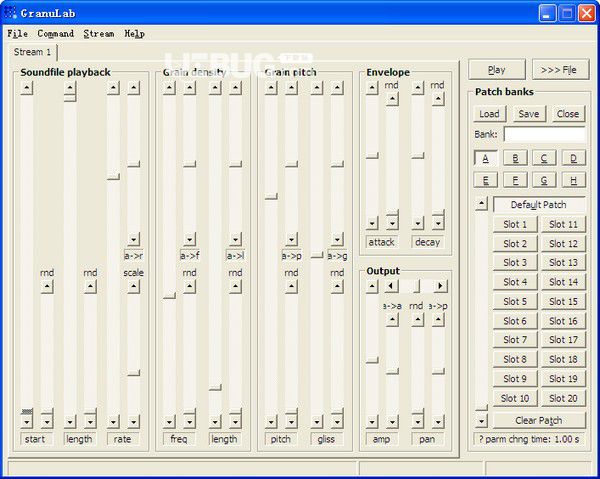600x479 pixels.
Task: Choose patch Slot 1
Action: (515, 224)
